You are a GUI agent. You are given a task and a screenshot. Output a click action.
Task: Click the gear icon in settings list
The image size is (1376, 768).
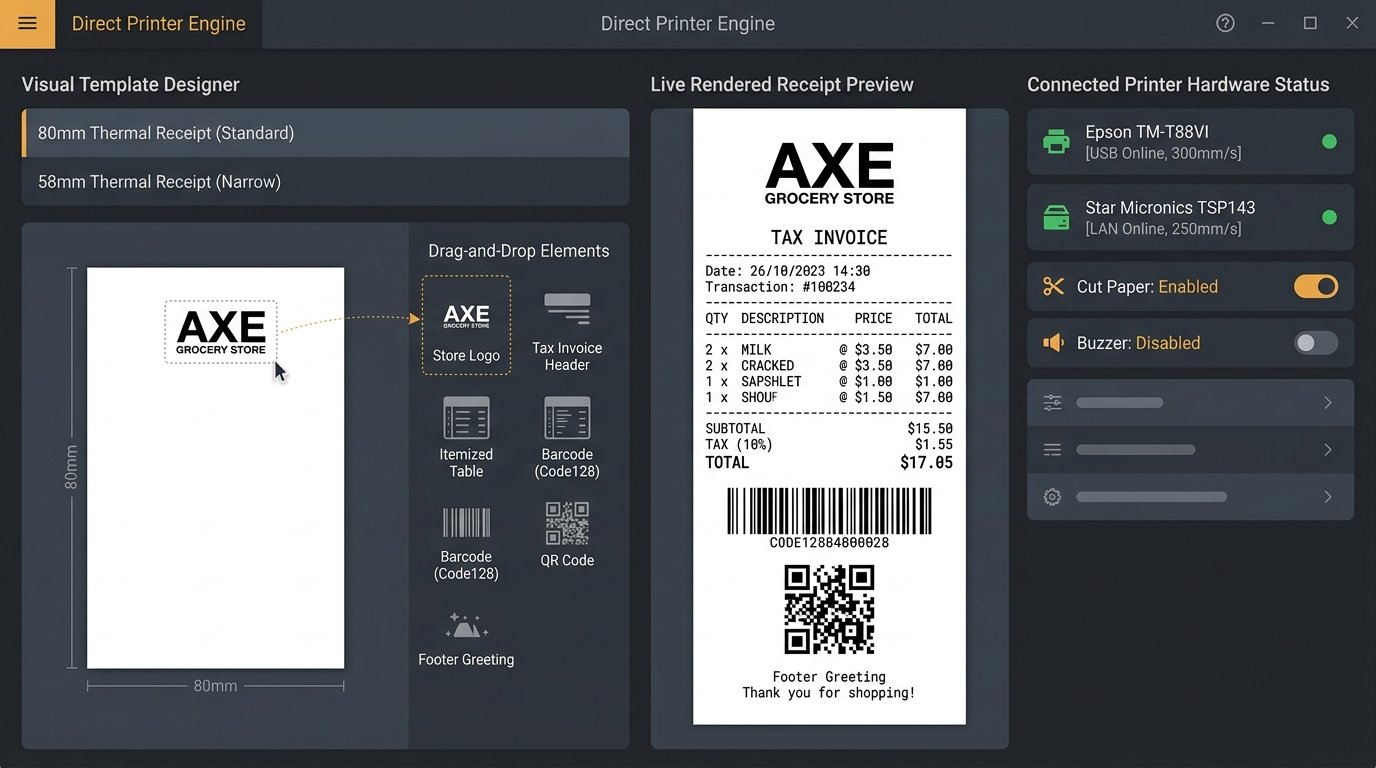1052,497
